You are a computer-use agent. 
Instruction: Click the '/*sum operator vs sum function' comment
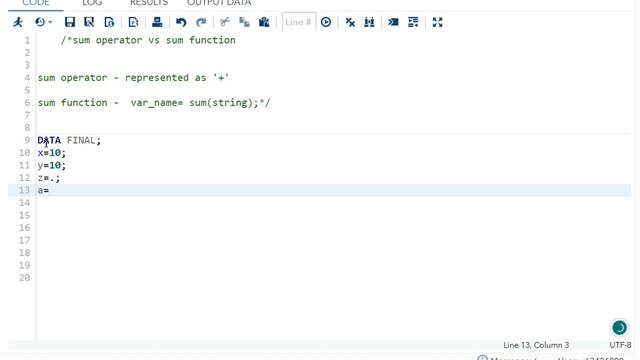pyautogui.click(x=148, y=40)
